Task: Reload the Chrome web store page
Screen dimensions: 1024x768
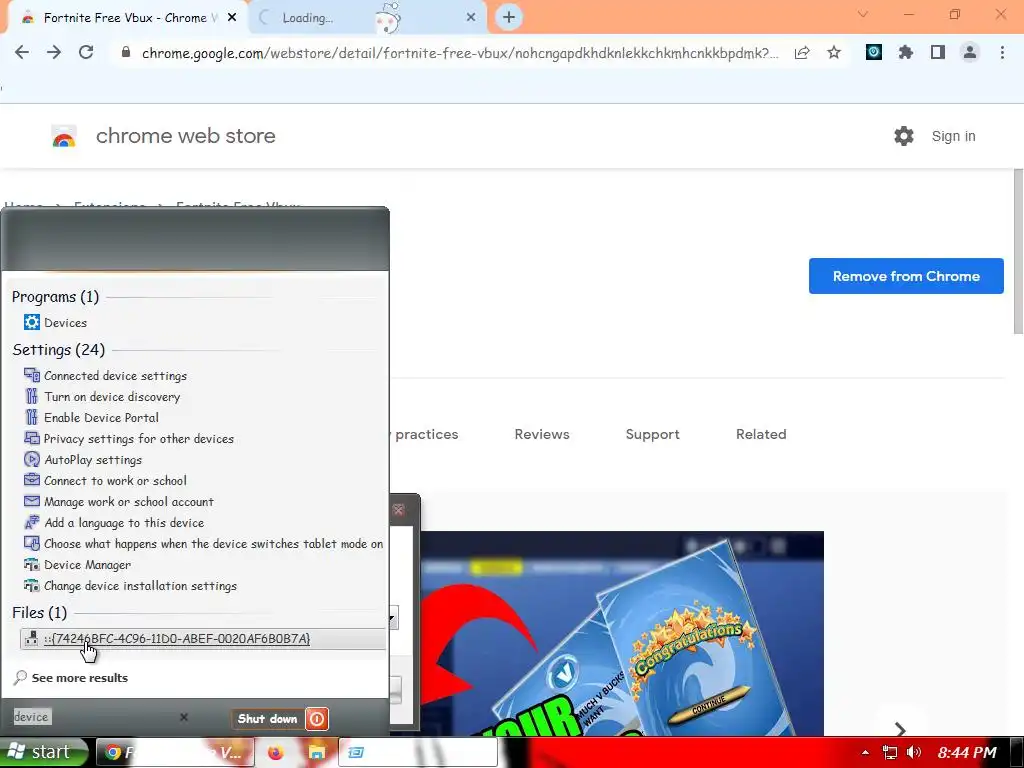Action: pos(86,52)
